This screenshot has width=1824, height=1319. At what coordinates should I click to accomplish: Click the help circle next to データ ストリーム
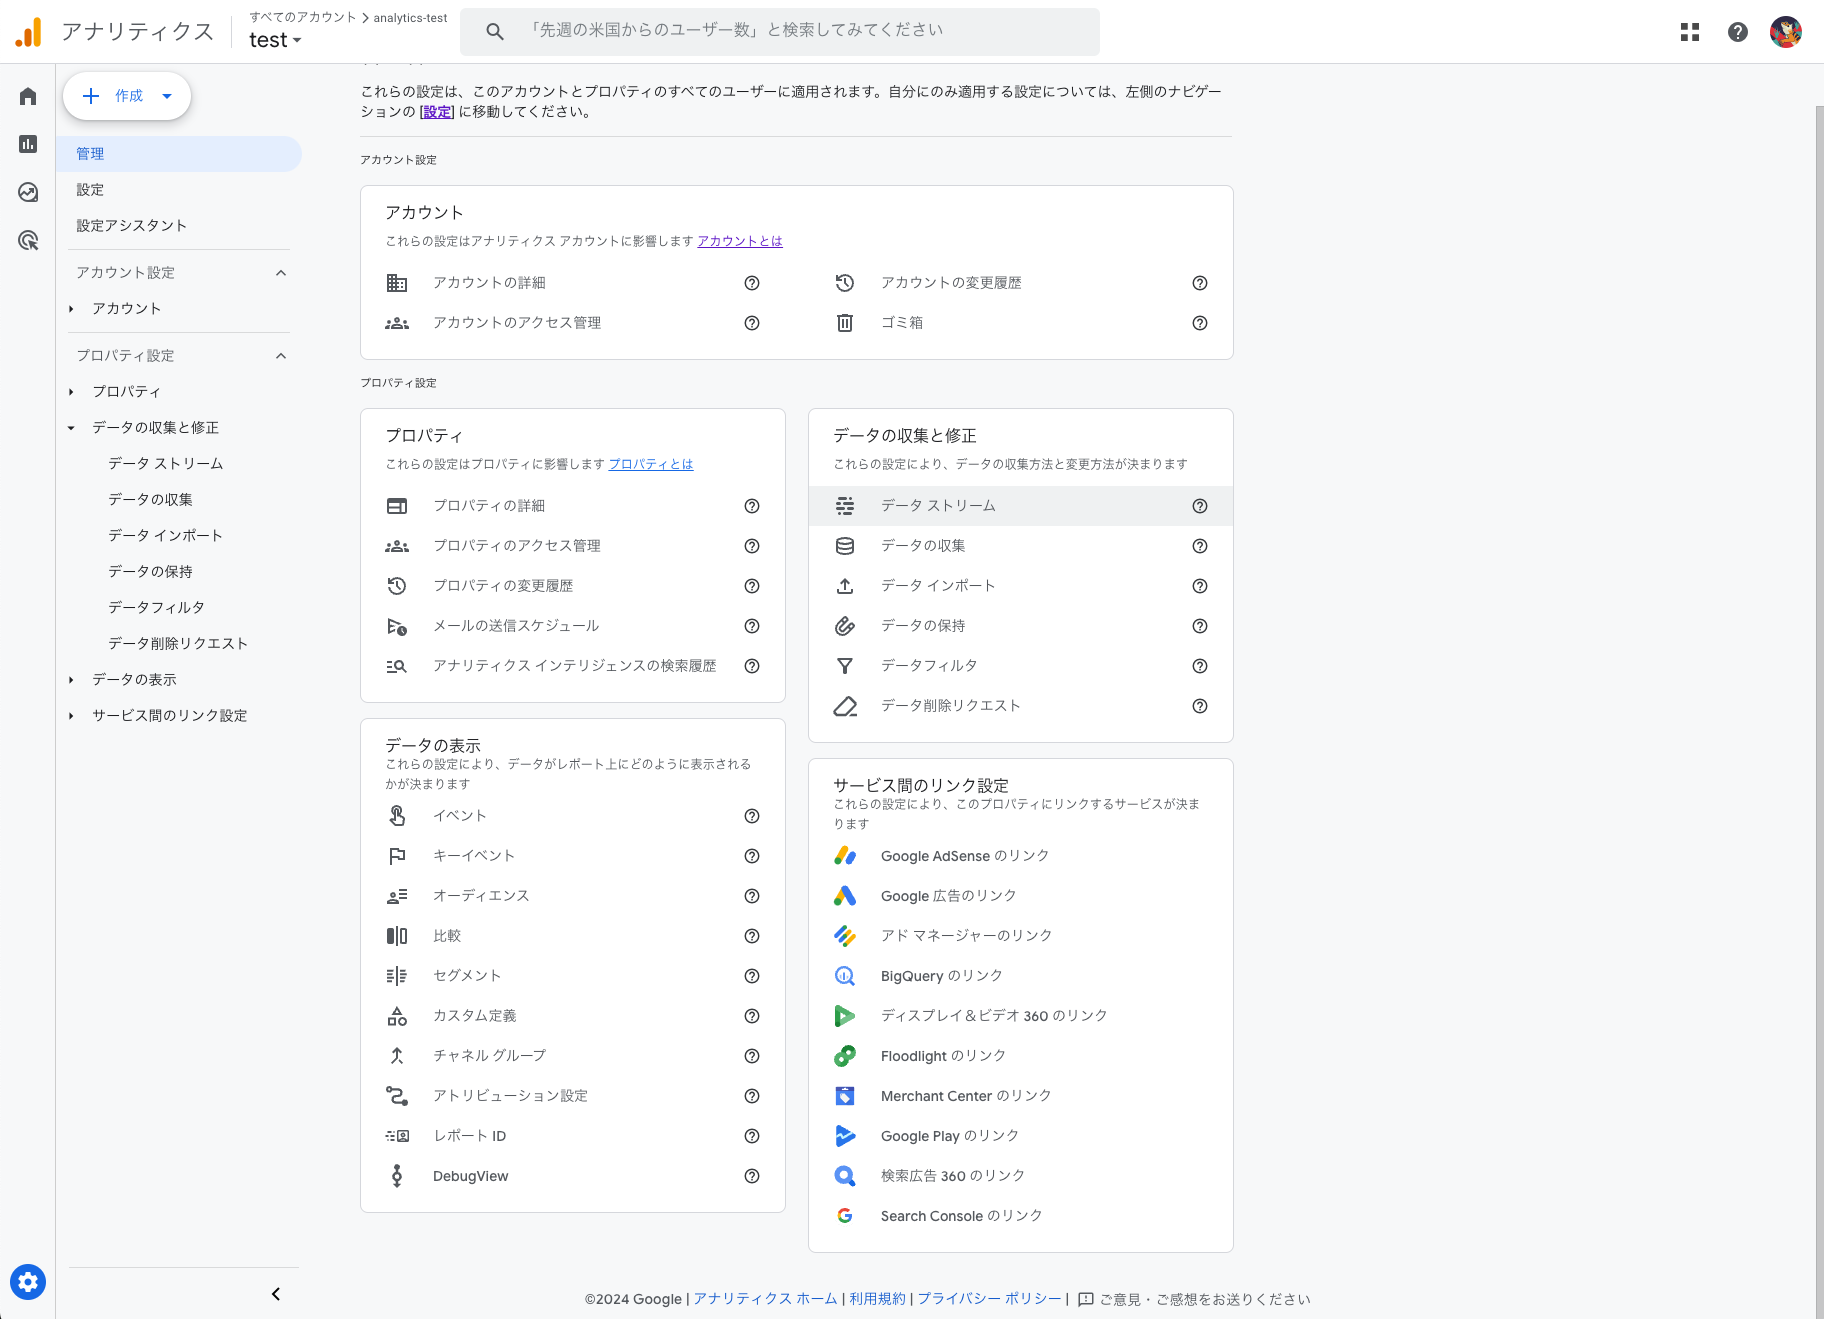pyautogui.click(x=1199, y=506)
